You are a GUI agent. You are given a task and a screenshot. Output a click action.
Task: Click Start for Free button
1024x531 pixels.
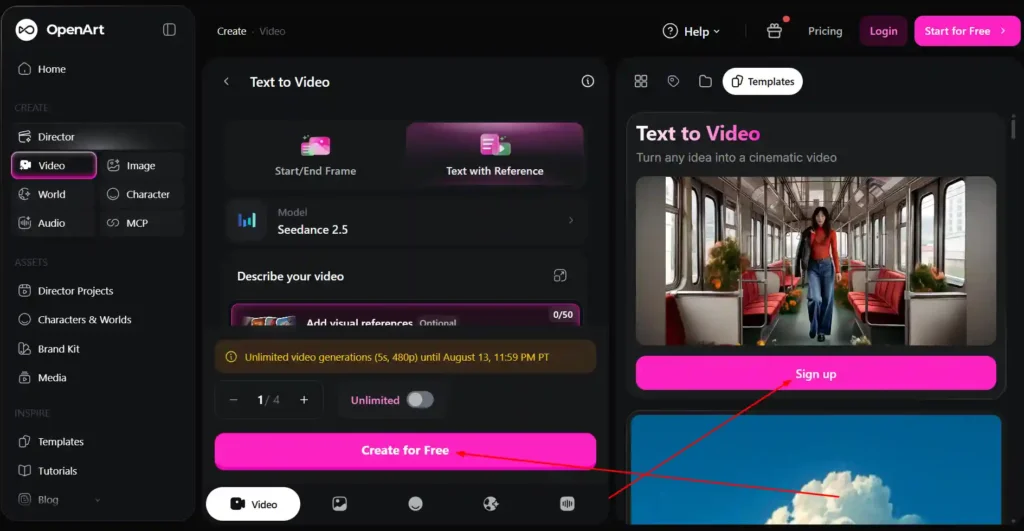[967, 31]
